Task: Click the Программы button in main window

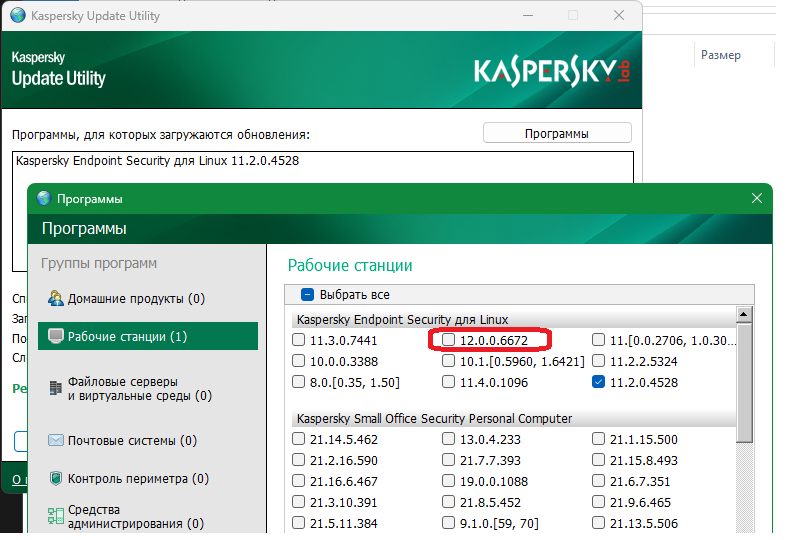Action: (x=557, y=133)
